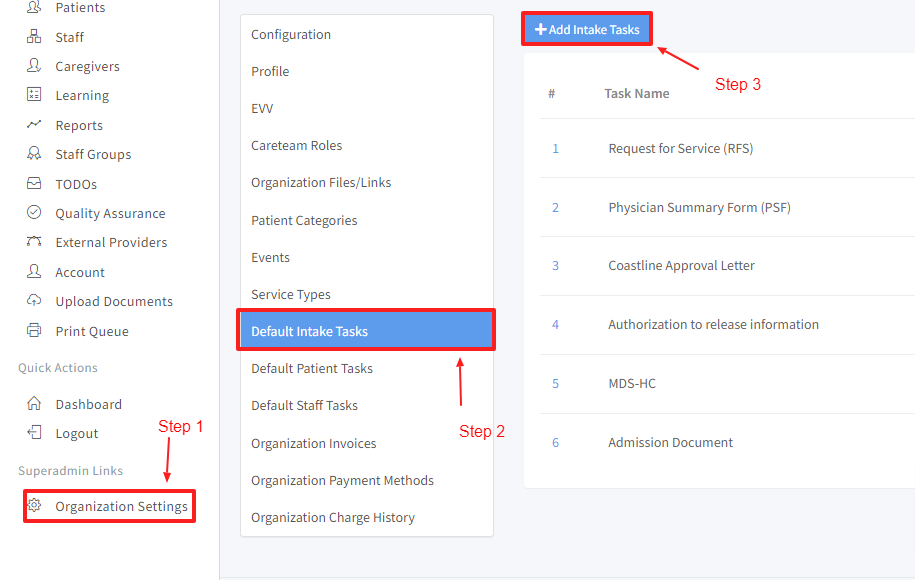Viewport: 915px width, 580px height.
Task: Click the Reports chart icon
Action: point(34,125)
